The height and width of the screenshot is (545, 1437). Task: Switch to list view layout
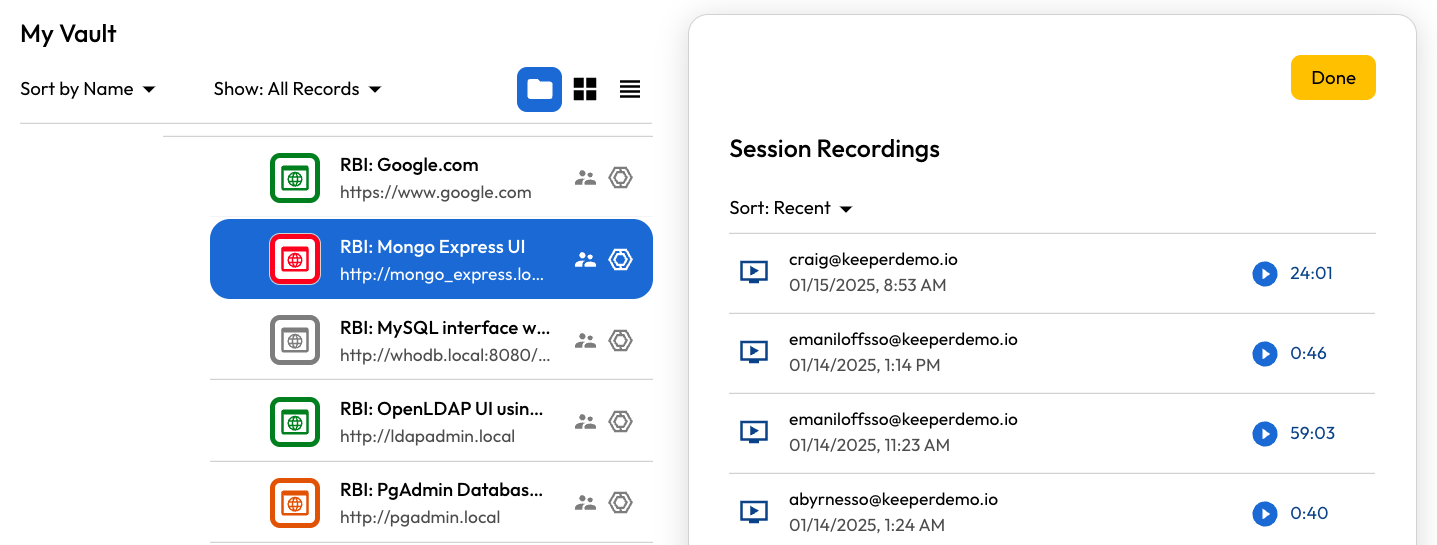[629, 90]
